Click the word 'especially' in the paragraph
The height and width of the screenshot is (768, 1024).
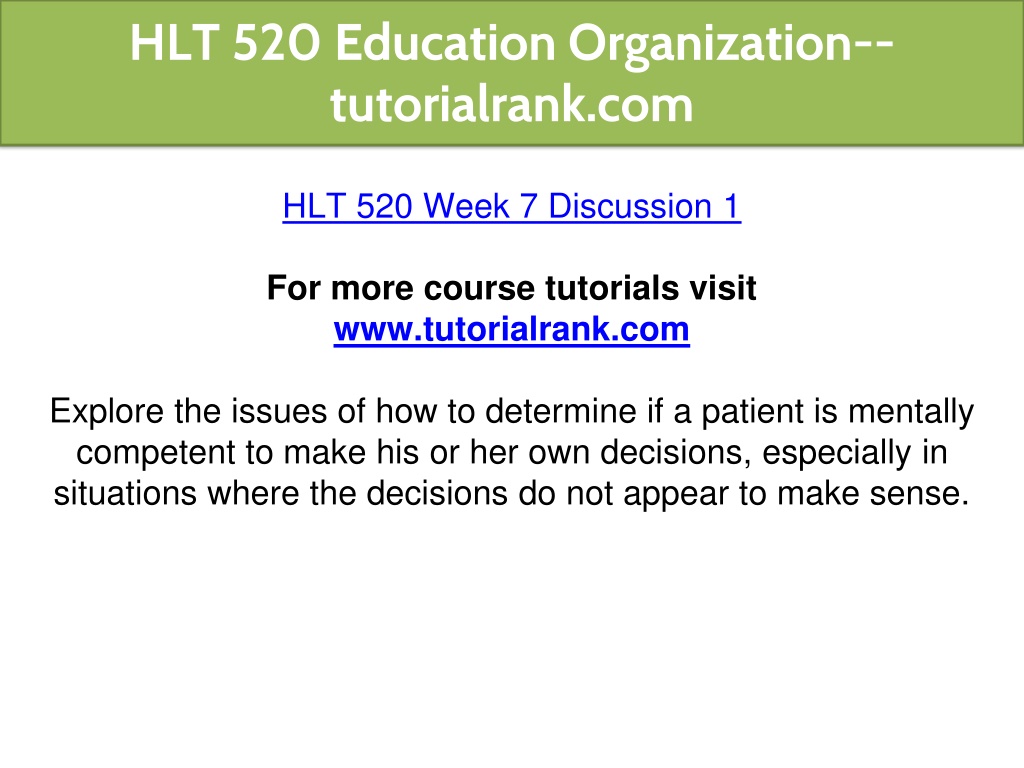coord(837,453)
